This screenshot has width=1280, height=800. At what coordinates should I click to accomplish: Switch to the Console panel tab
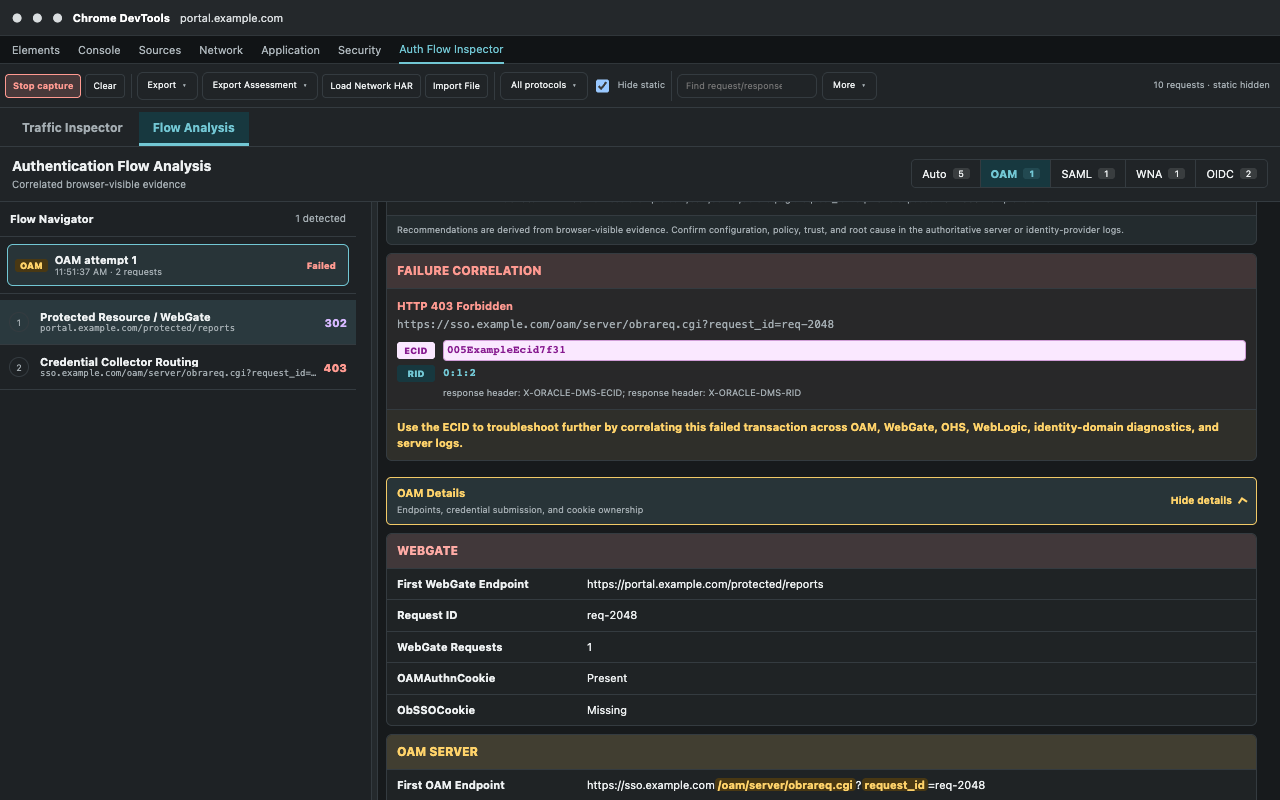99,50
